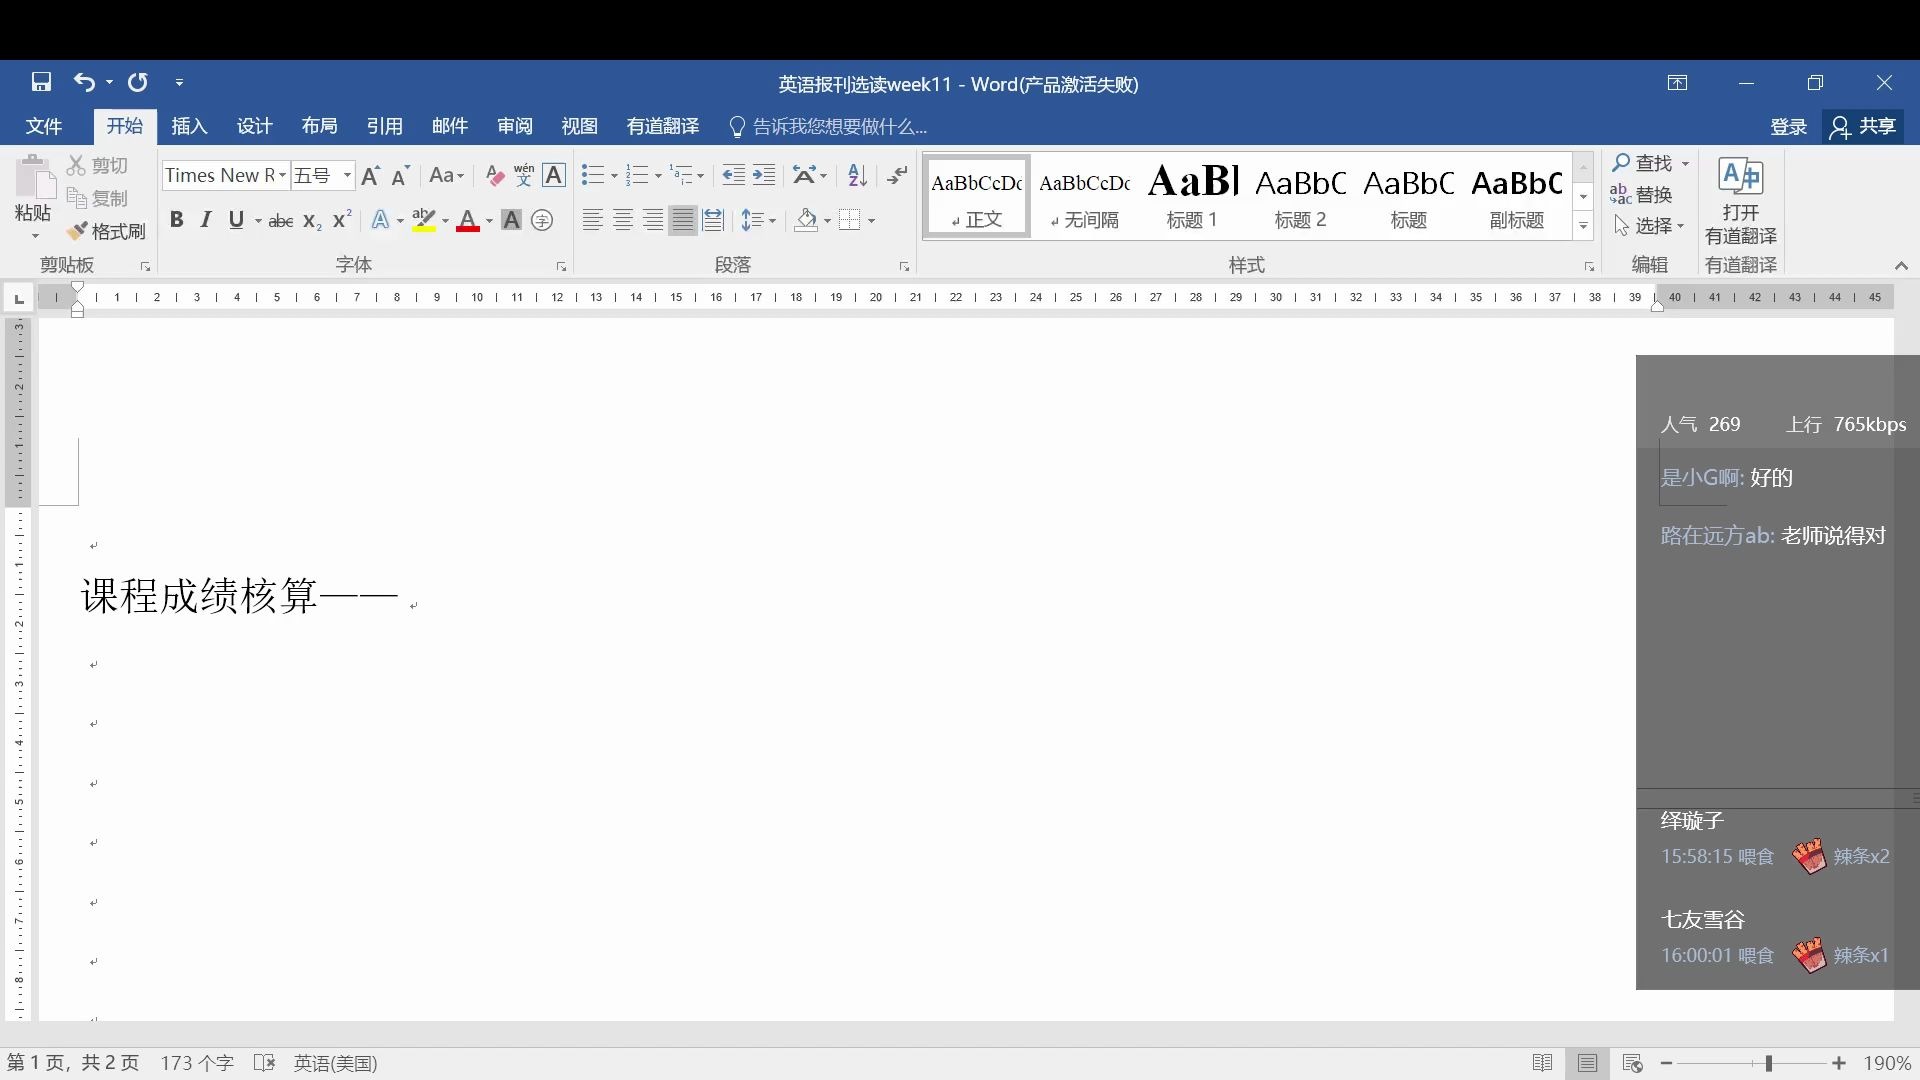Justify the paragraph text

pyautogui.click(x=683, y=220)
